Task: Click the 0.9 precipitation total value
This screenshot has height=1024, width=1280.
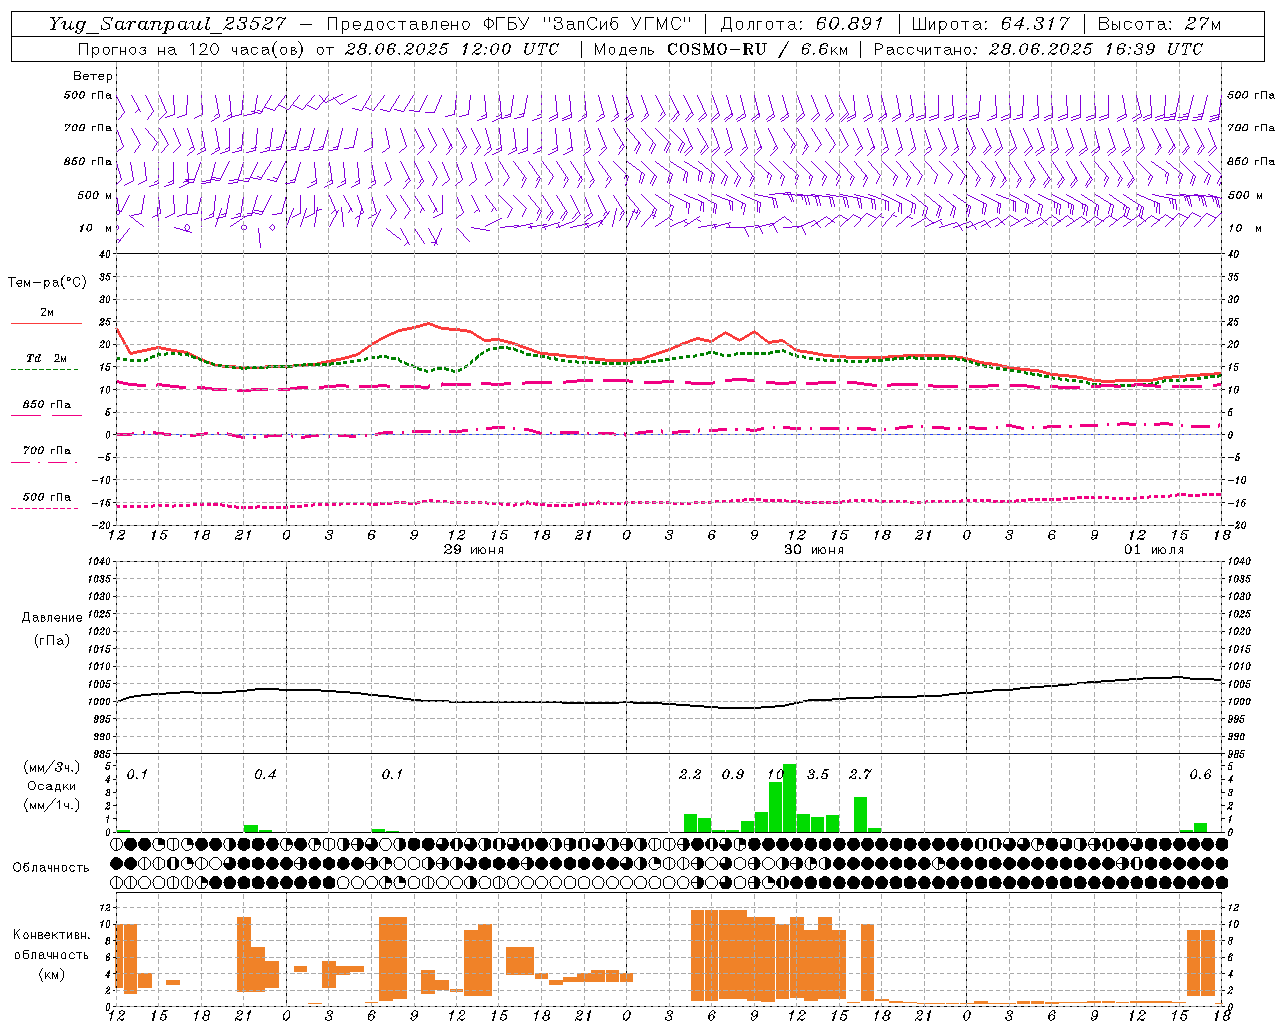Action: (733, 774)
